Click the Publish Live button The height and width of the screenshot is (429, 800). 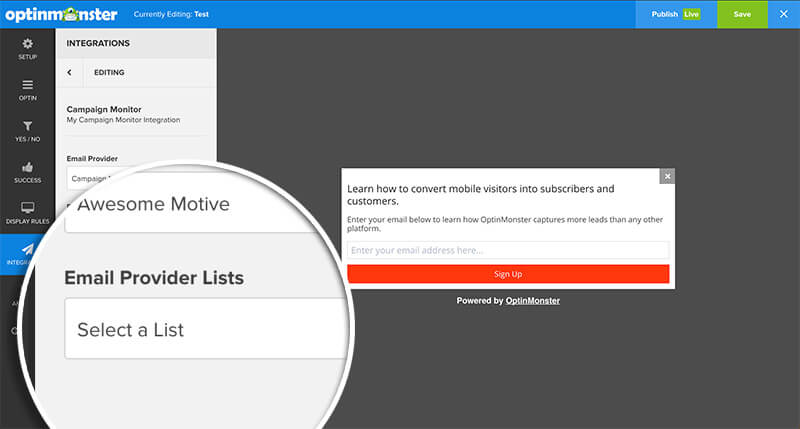coord(676,14)
